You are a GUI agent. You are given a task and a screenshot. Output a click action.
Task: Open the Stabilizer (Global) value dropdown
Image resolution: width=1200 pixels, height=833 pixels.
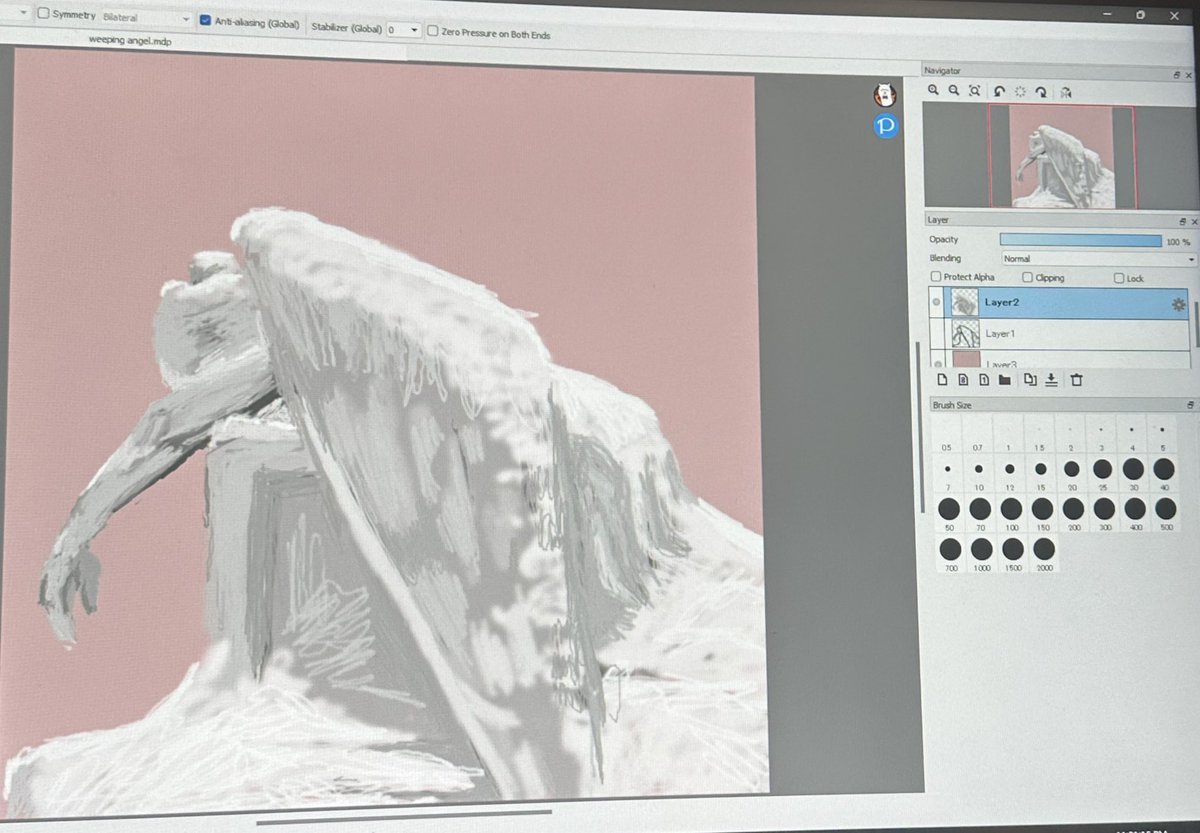pyautogui.click(x=404, y=30)
